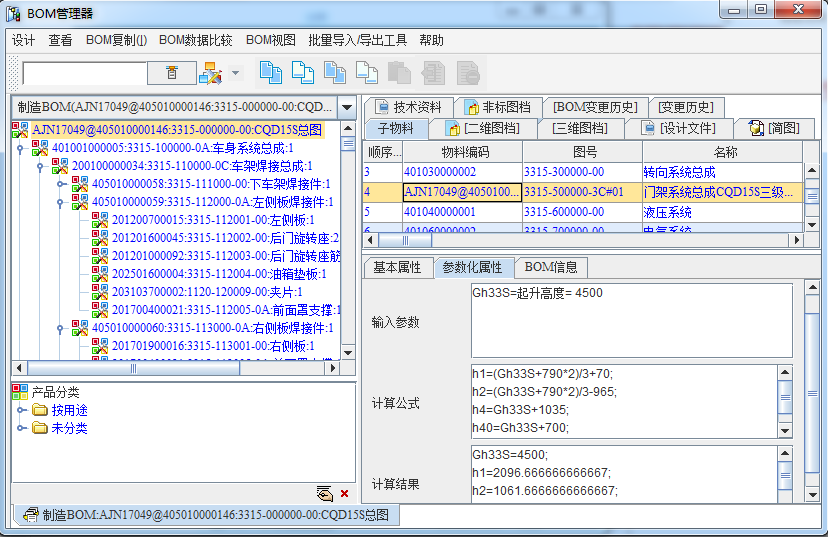Click the second blue copy documents icon

pos(302,73)
